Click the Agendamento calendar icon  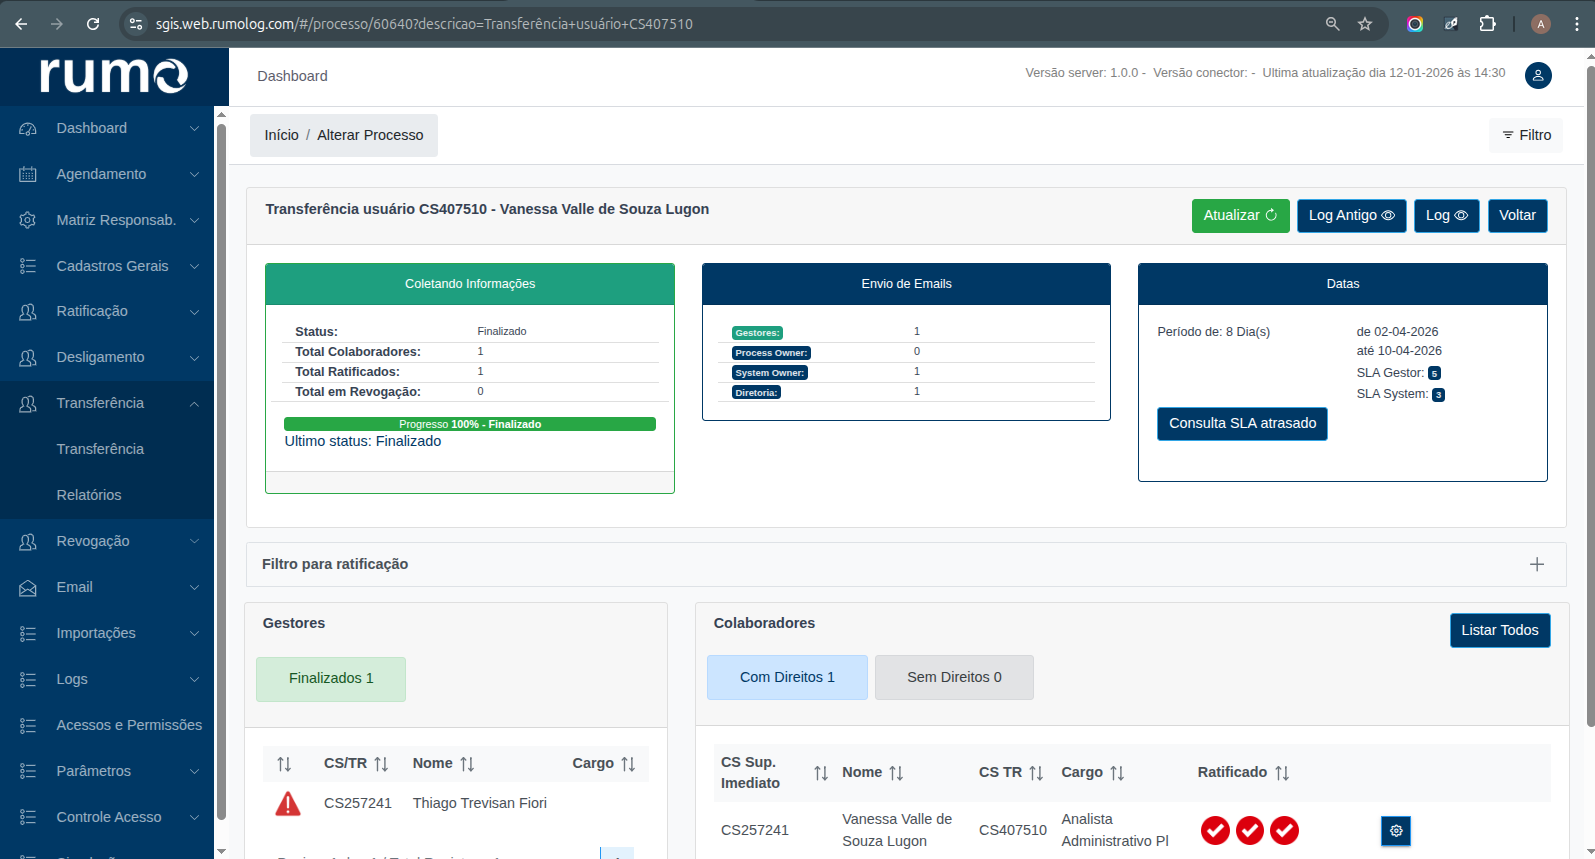click(x=28, y=175)
